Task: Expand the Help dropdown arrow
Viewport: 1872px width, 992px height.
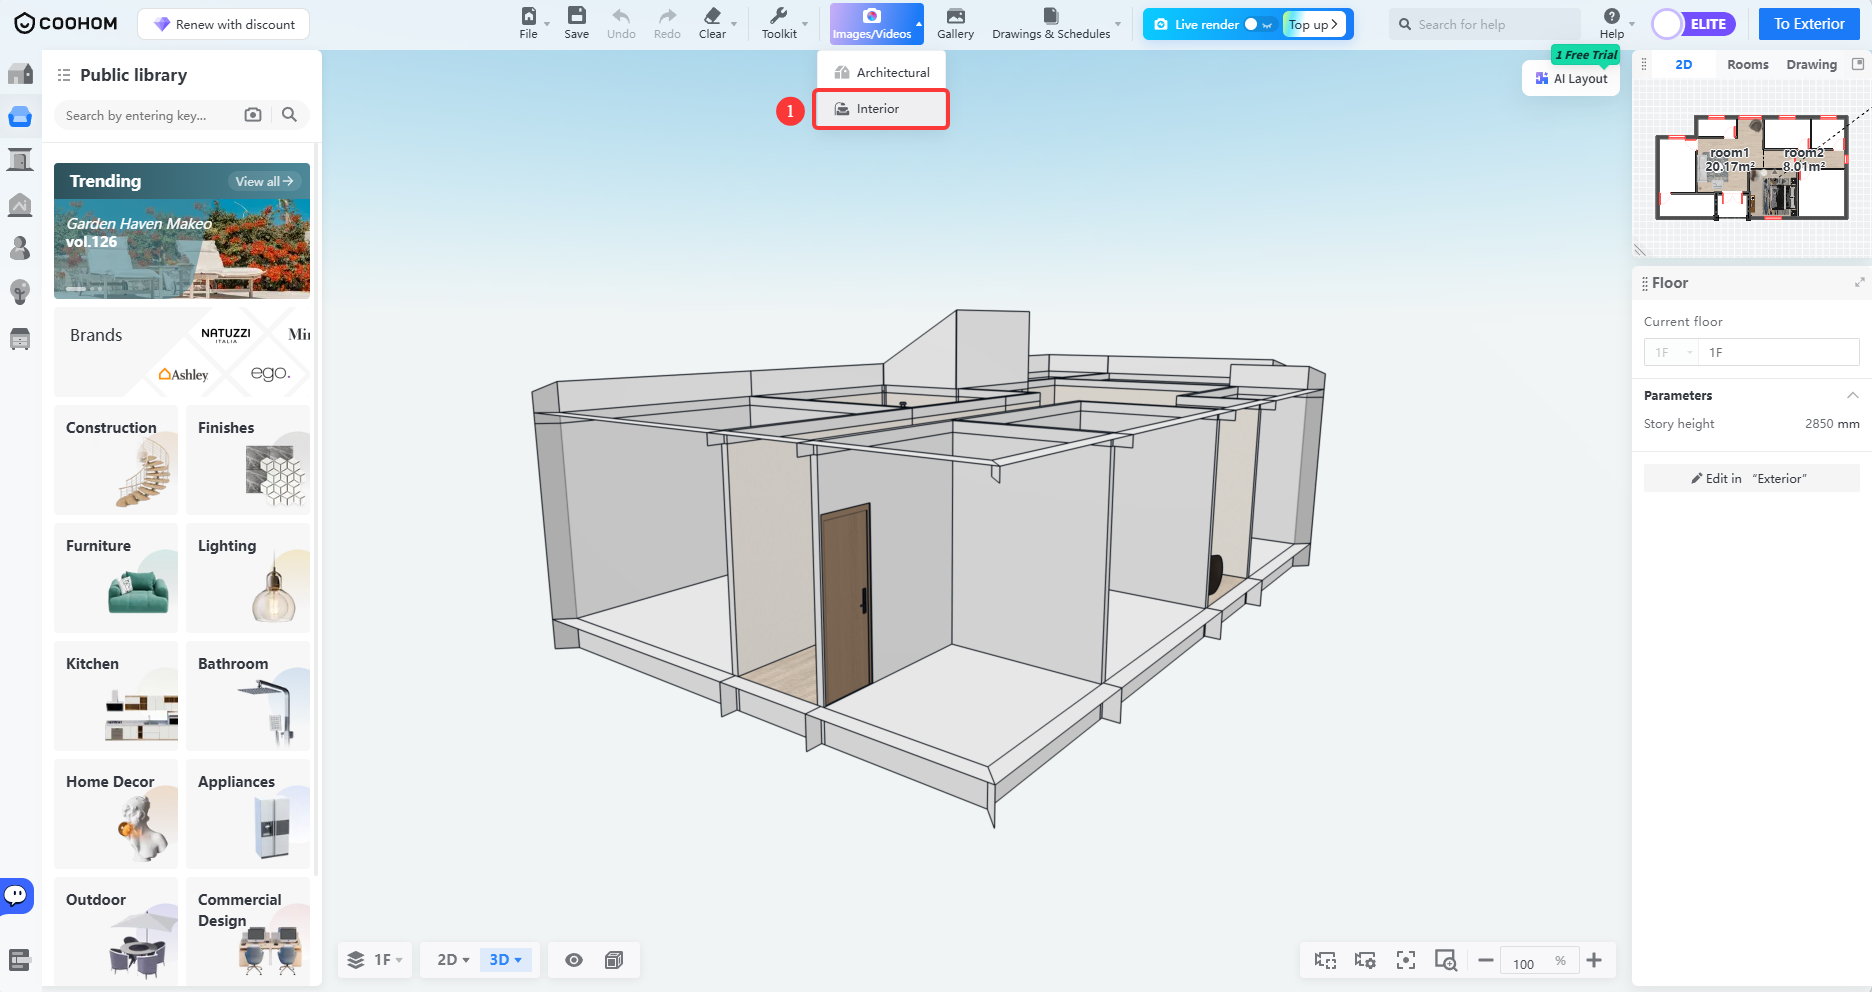Action: pyautogui.click(x=1632, y=24)
